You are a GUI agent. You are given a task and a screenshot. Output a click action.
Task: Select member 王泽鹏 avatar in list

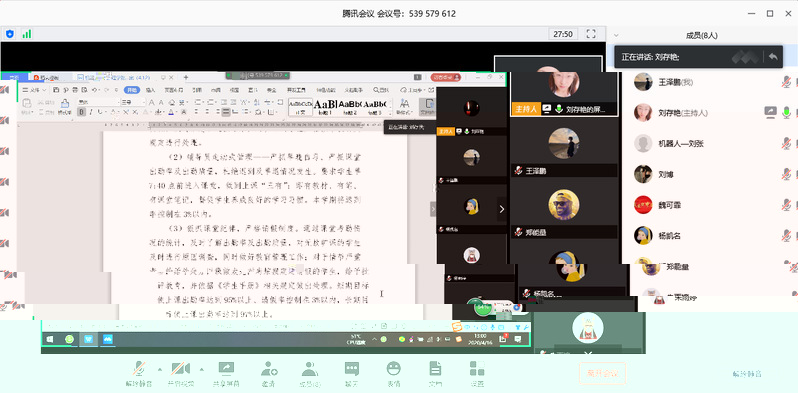point(643,81)
